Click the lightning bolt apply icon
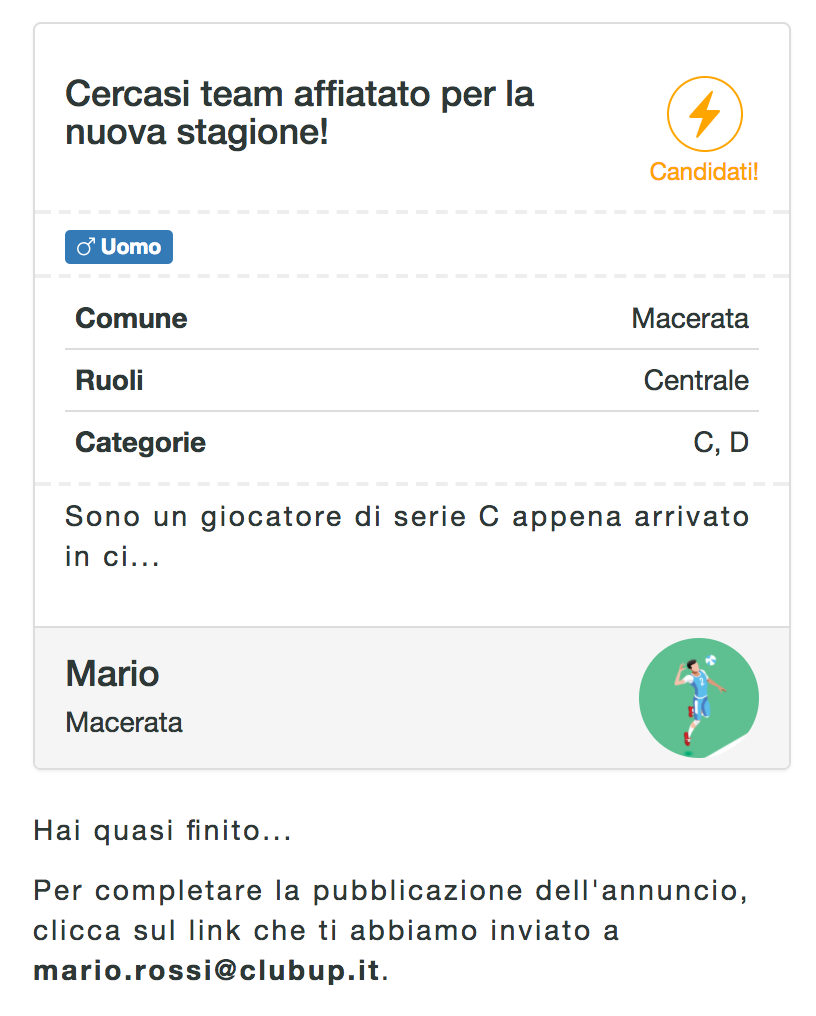 pyautogui.click(x=704, y=114)
